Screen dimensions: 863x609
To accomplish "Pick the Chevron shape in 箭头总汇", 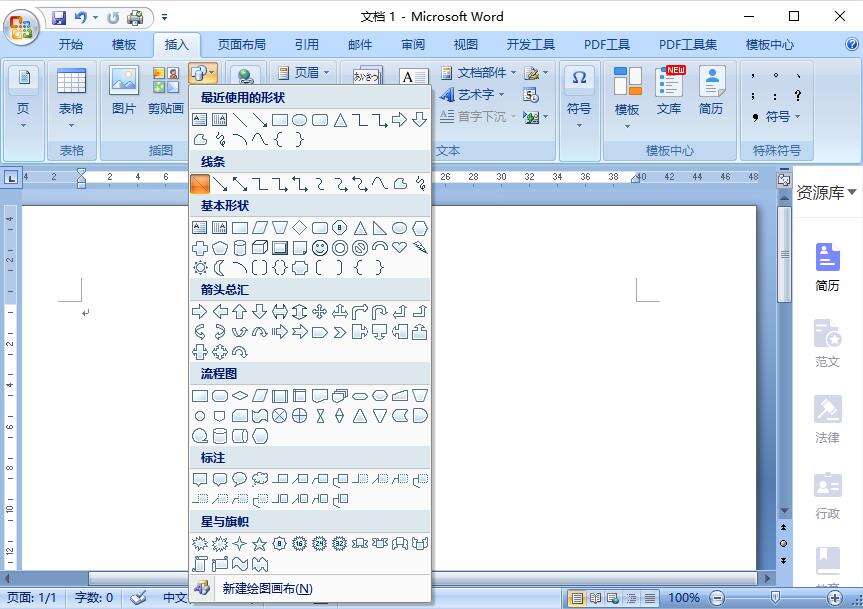I will click(340, 332).
